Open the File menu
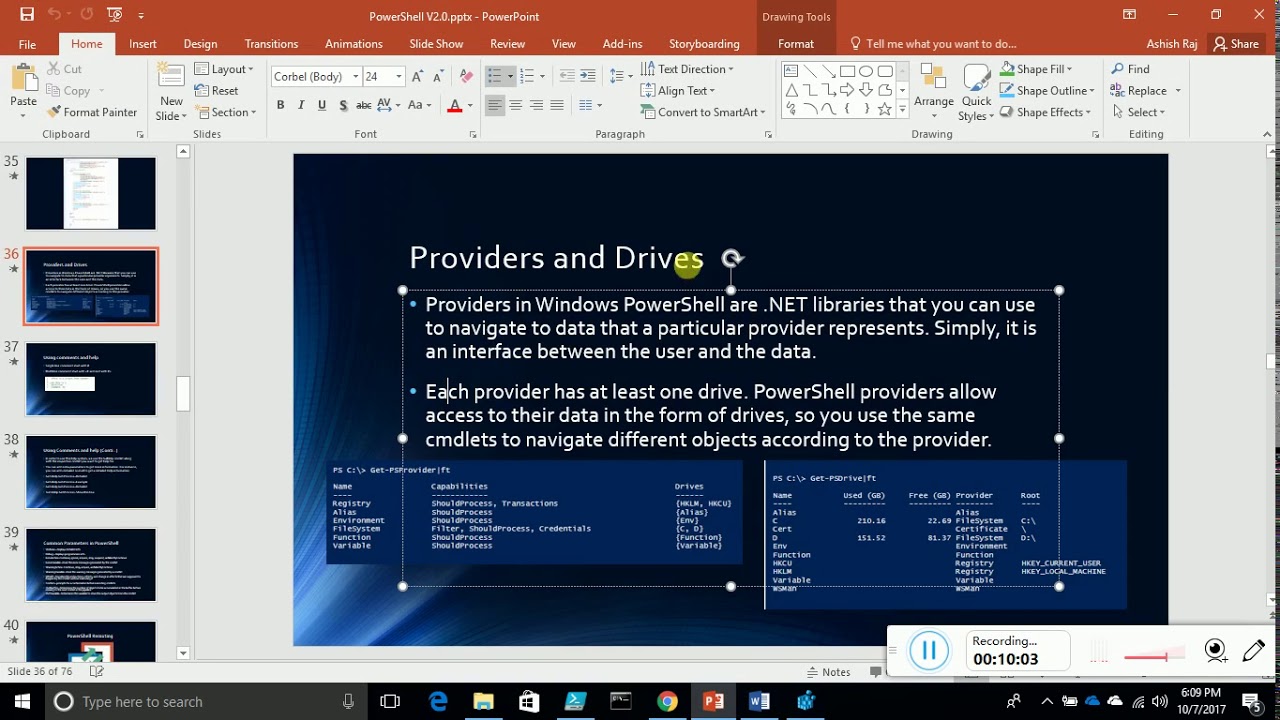This screenshot has height=720, width=1280. coord(27,44)
